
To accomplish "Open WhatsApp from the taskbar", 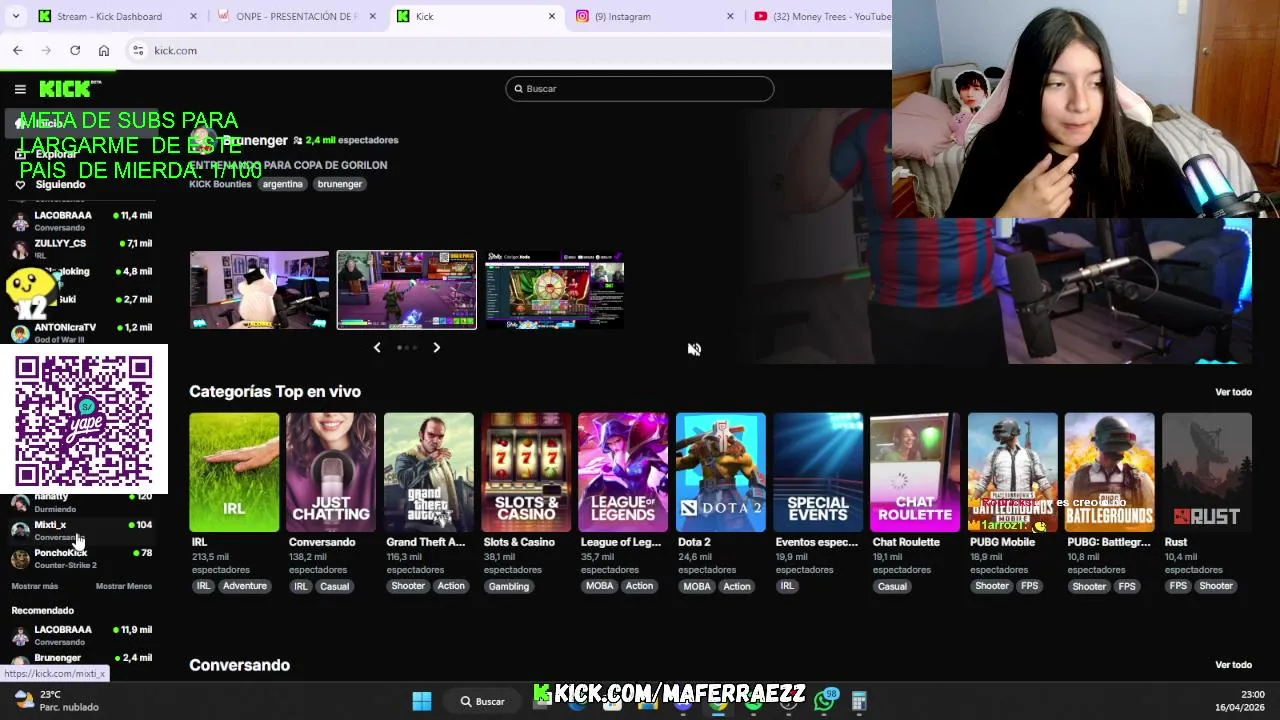I will click(x=824, y=701).
